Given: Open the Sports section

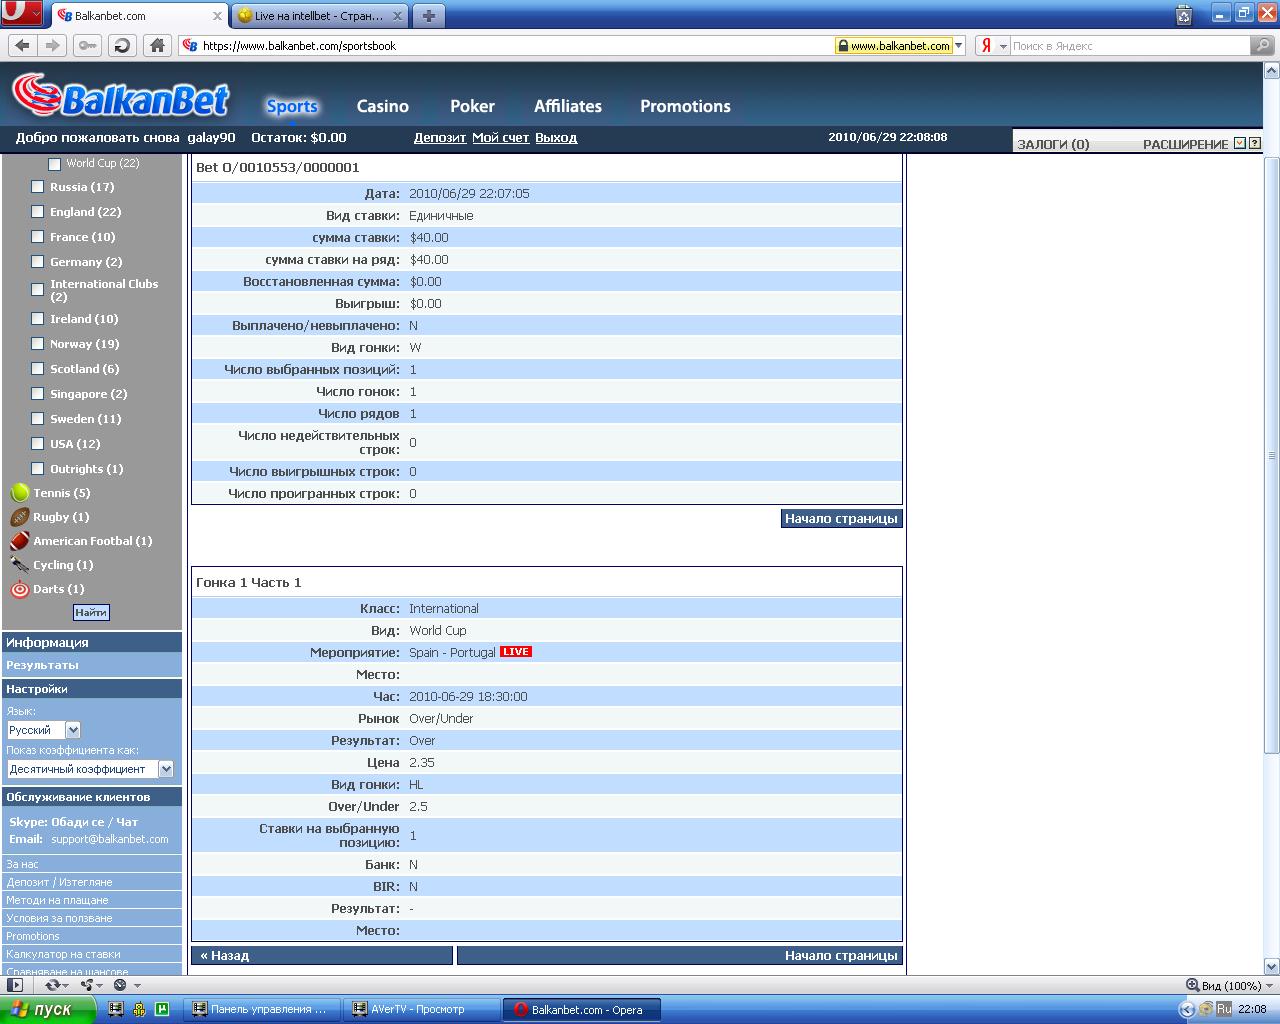Looking at the screenshot, I should click(x=292, y=106).
